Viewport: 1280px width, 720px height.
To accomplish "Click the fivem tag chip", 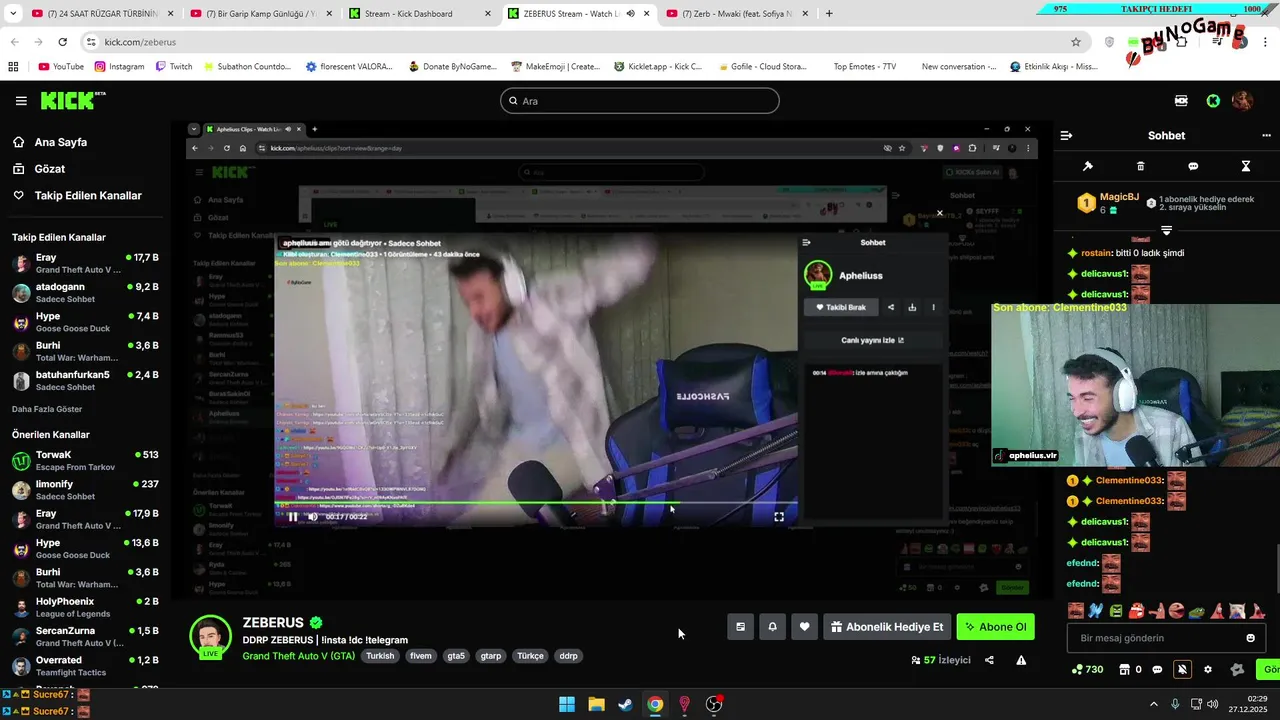I will pyautogui.click(x=420, y=656).
